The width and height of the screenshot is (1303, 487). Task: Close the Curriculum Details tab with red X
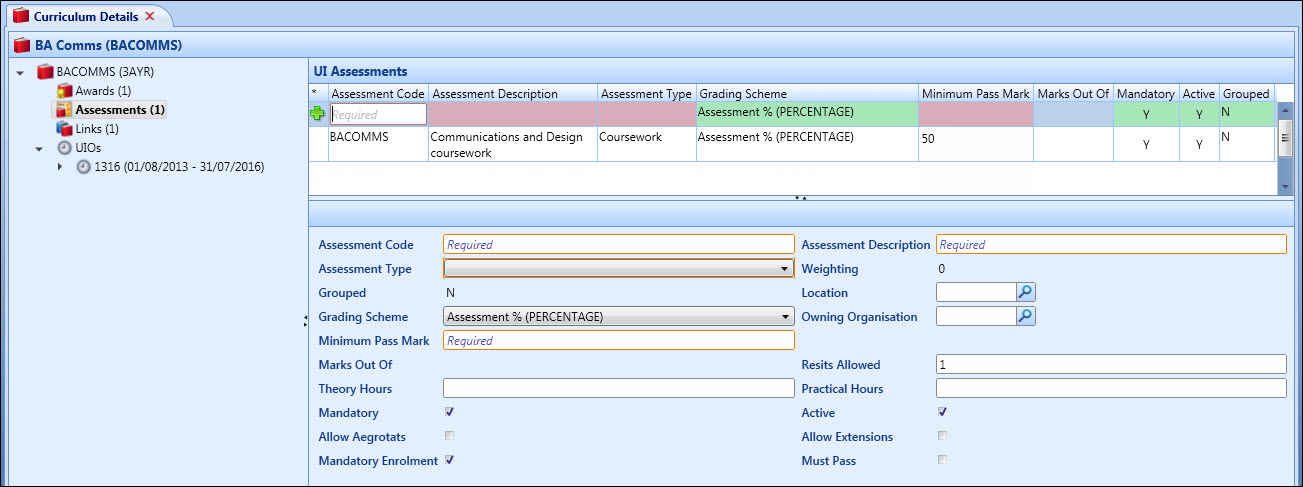pos(150,16)
